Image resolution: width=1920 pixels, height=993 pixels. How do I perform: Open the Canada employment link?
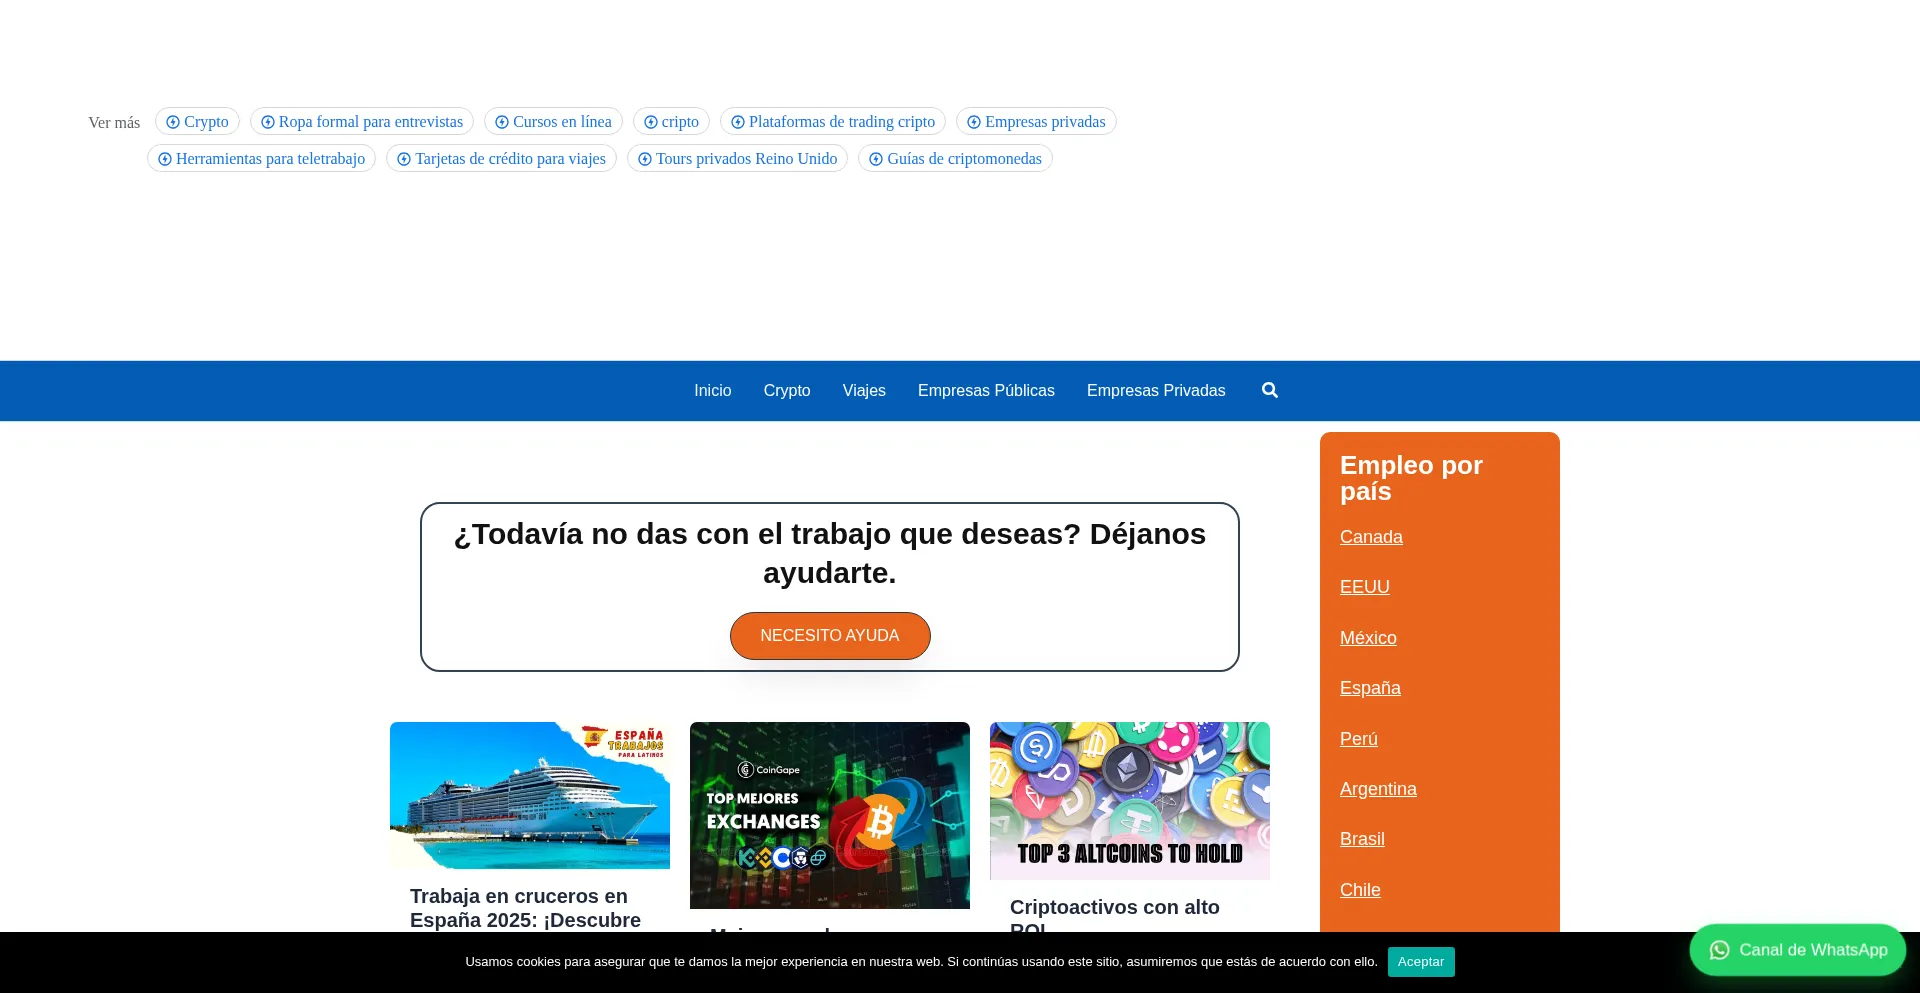click(1371, 537)
